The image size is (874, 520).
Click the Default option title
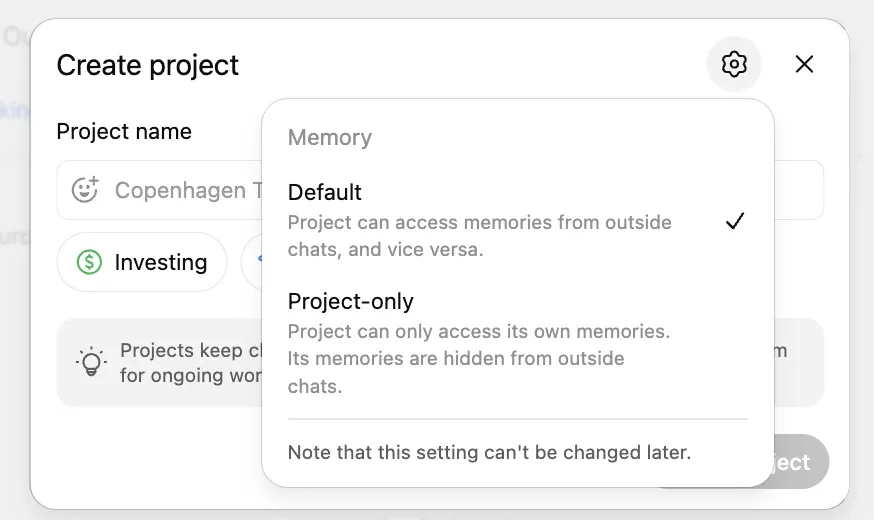325,192
